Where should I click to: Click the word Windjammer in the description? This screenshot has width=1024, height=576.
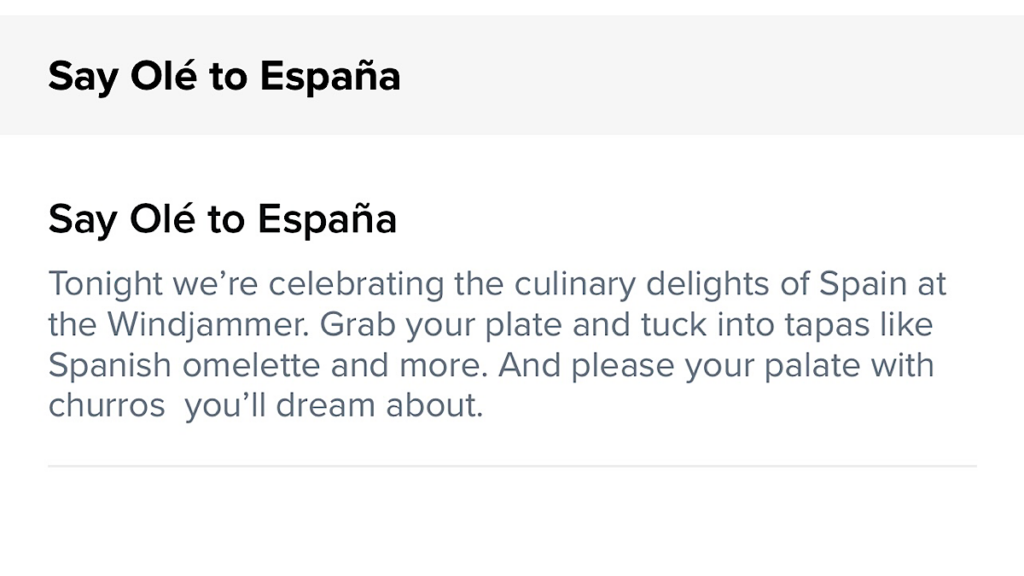208,325
